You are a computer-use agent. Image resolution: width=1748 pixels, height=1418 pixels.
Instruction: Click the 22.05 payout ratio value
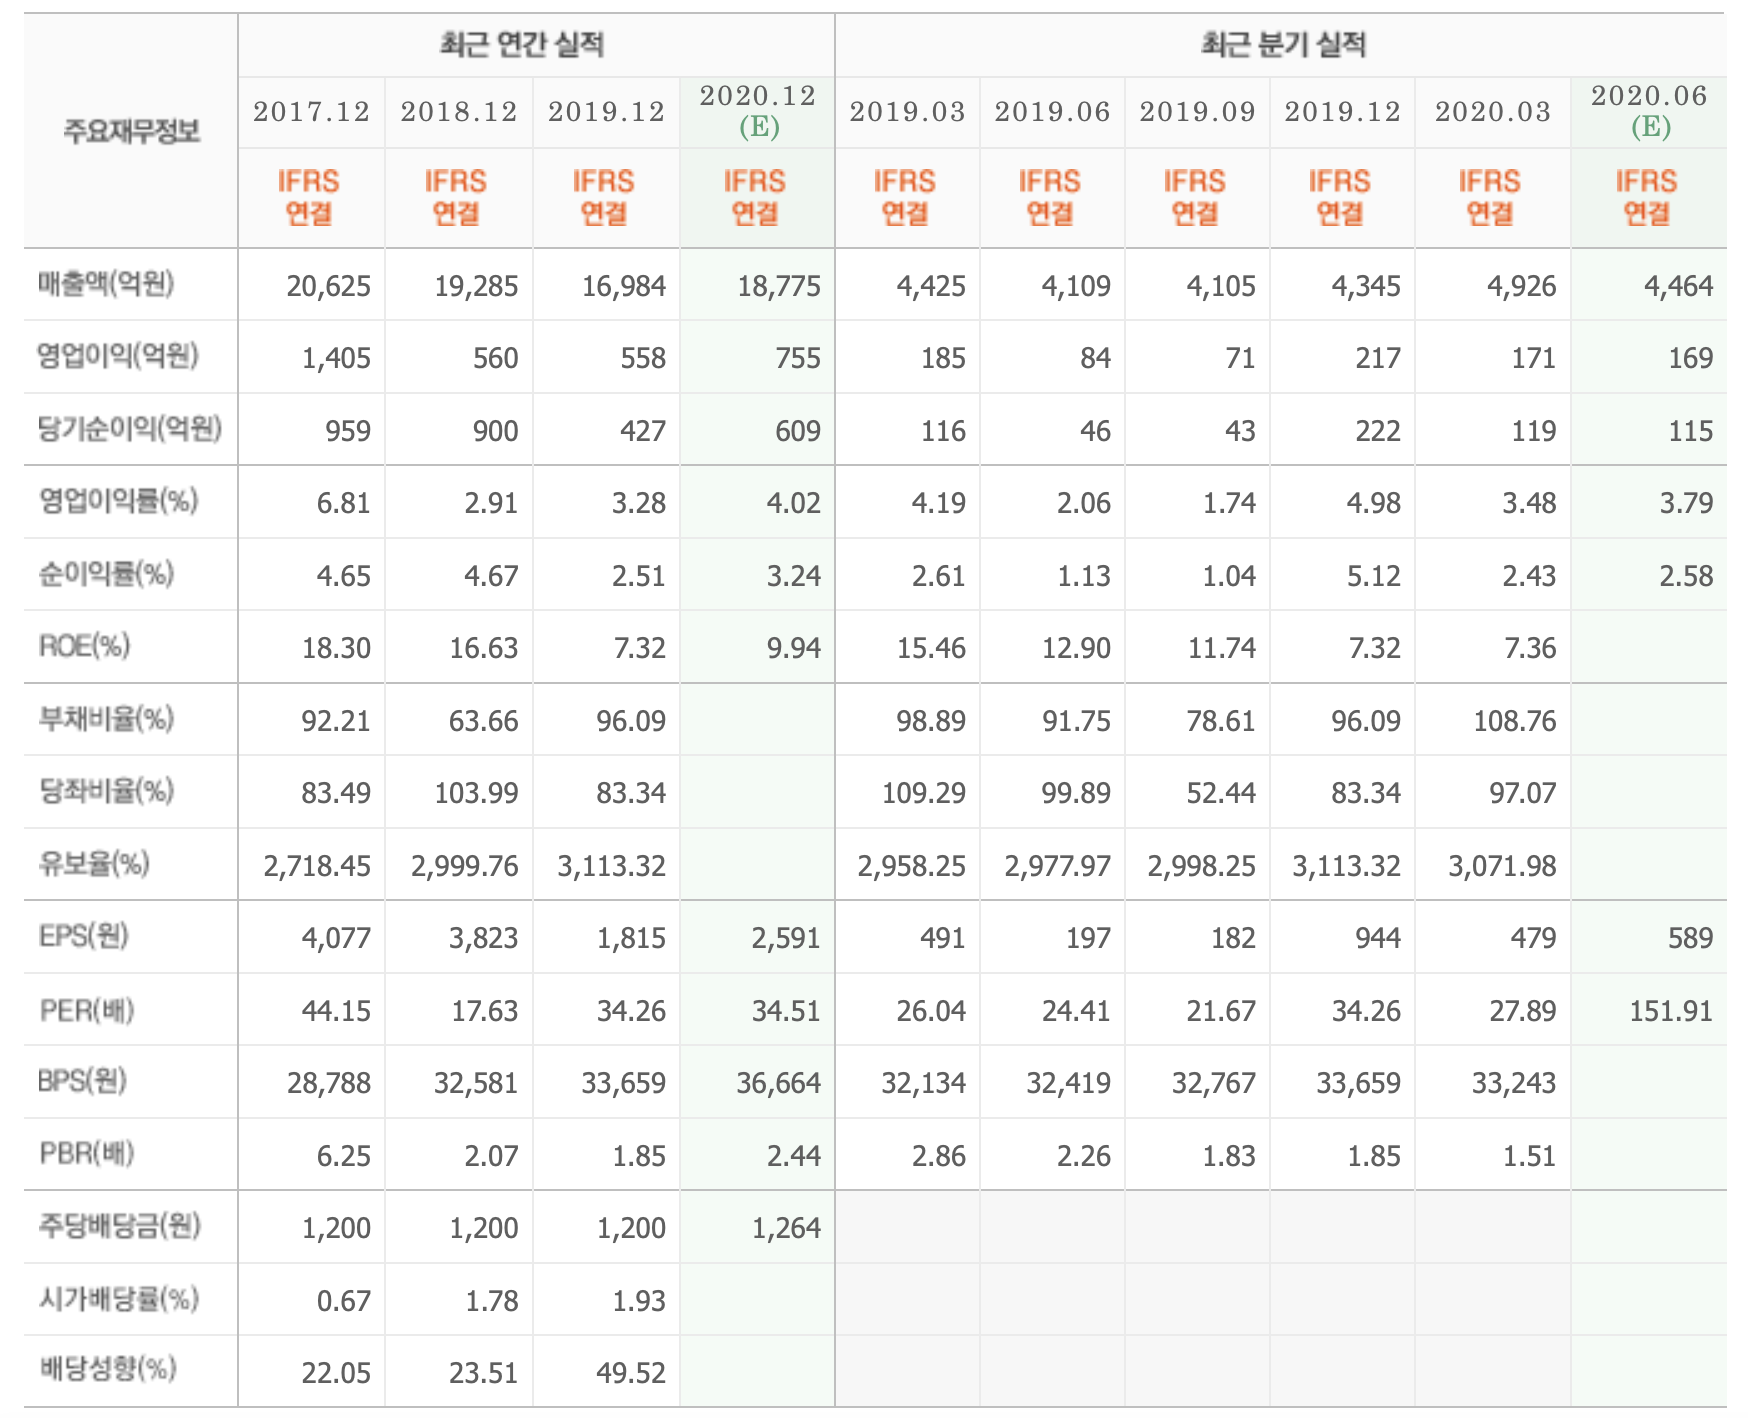(x=336, y=1373)
